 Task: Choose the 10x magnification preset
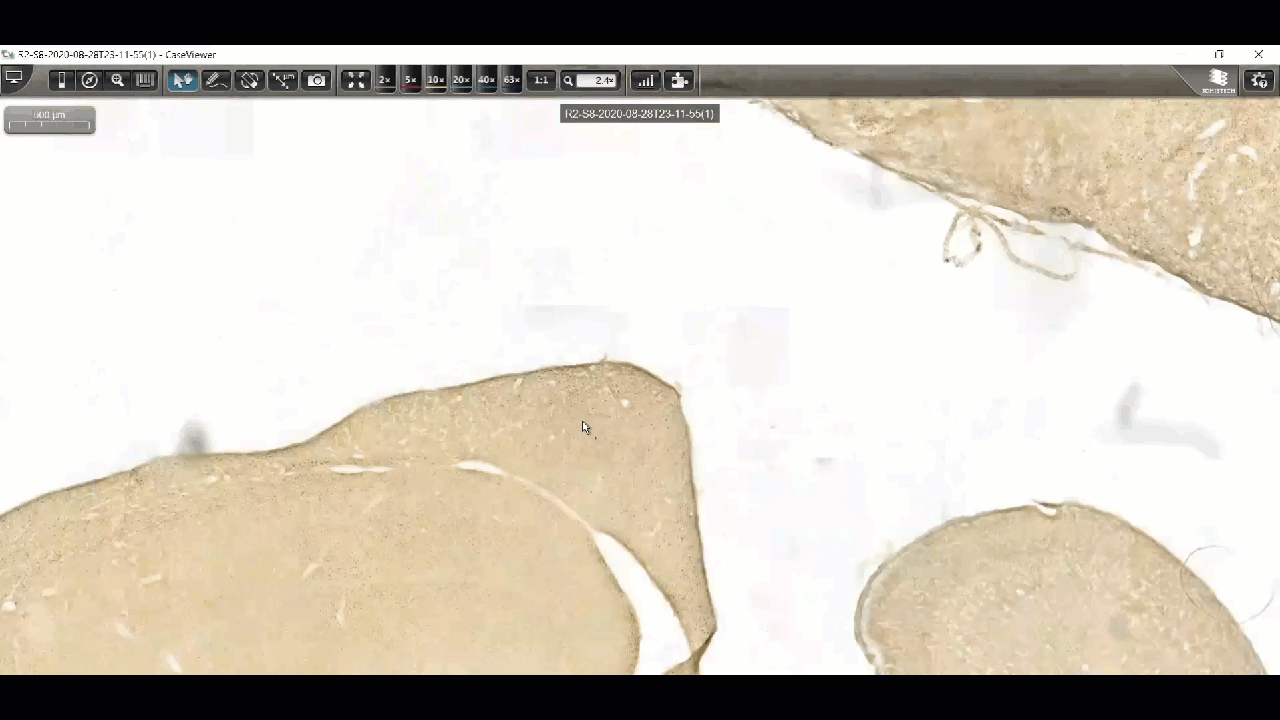[x=436, y=80]
